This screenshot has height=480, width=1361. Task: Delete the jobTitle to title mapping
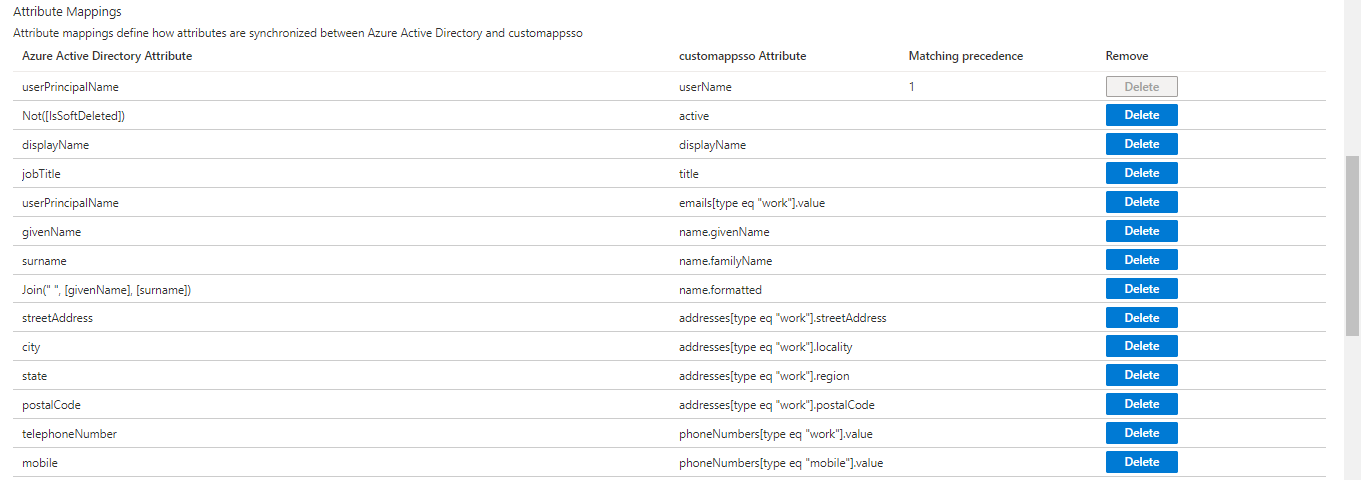click(1141, 173)
